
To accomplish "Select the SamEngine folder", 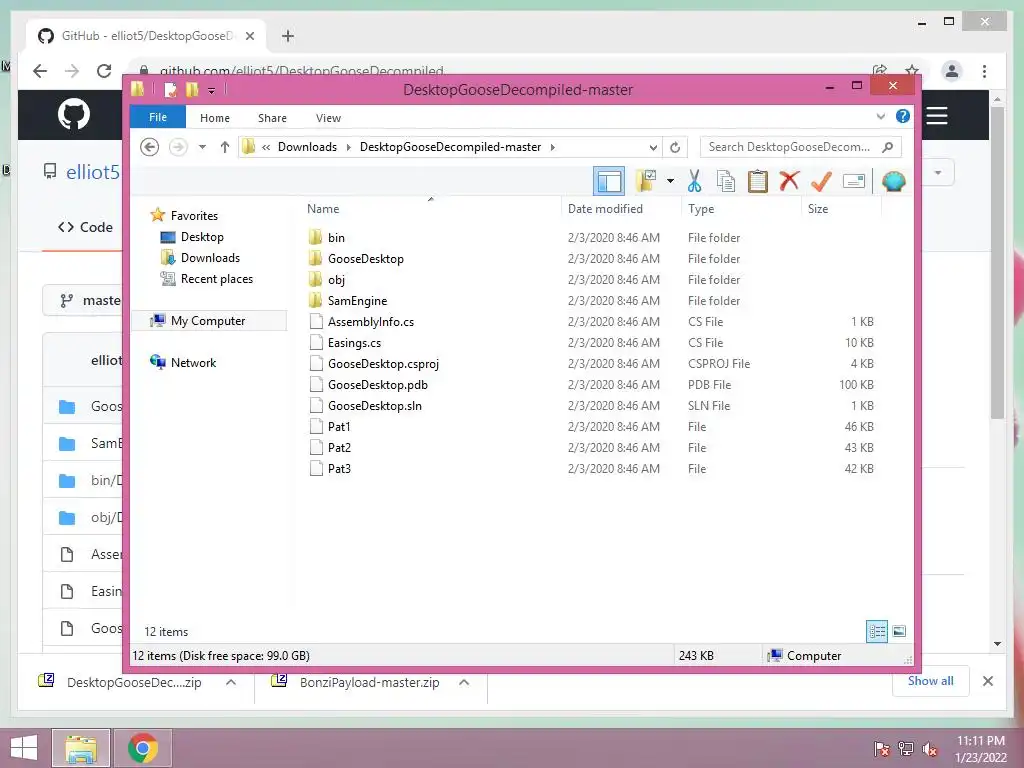I will coord(357,300).
